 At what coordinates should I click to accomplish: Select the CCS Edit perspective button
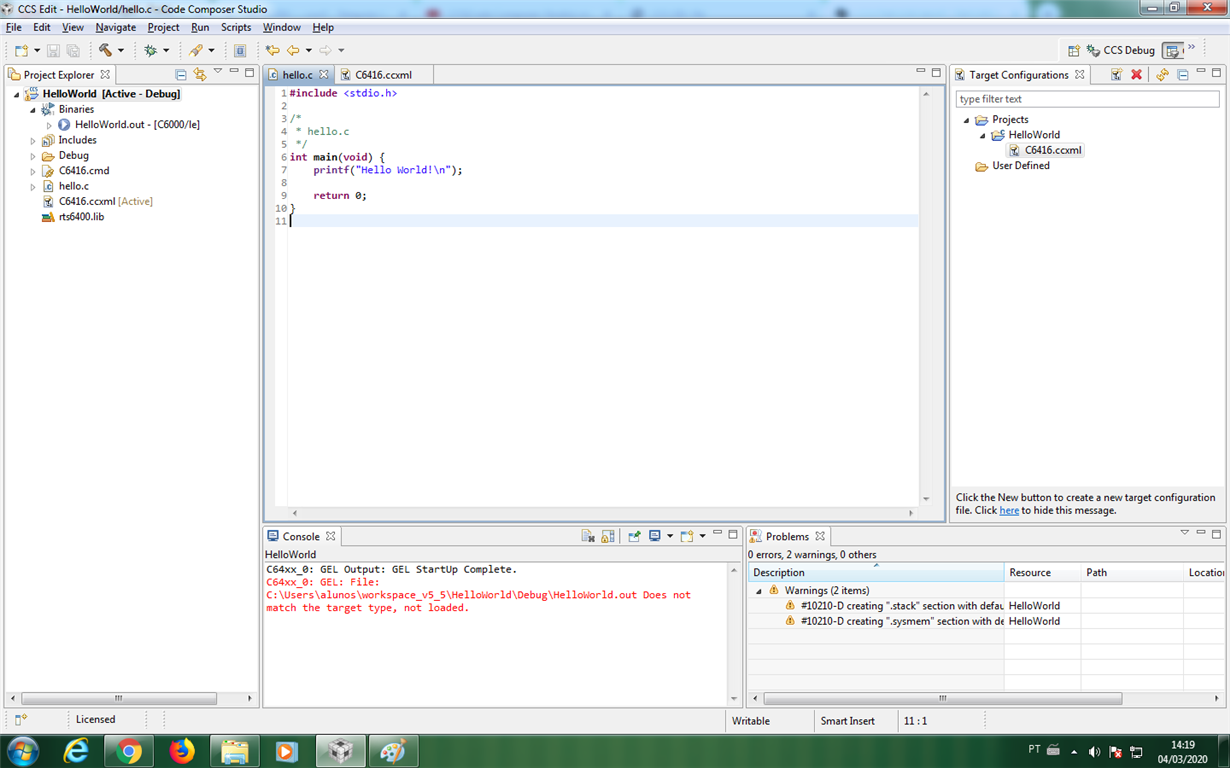point(1173,50)
